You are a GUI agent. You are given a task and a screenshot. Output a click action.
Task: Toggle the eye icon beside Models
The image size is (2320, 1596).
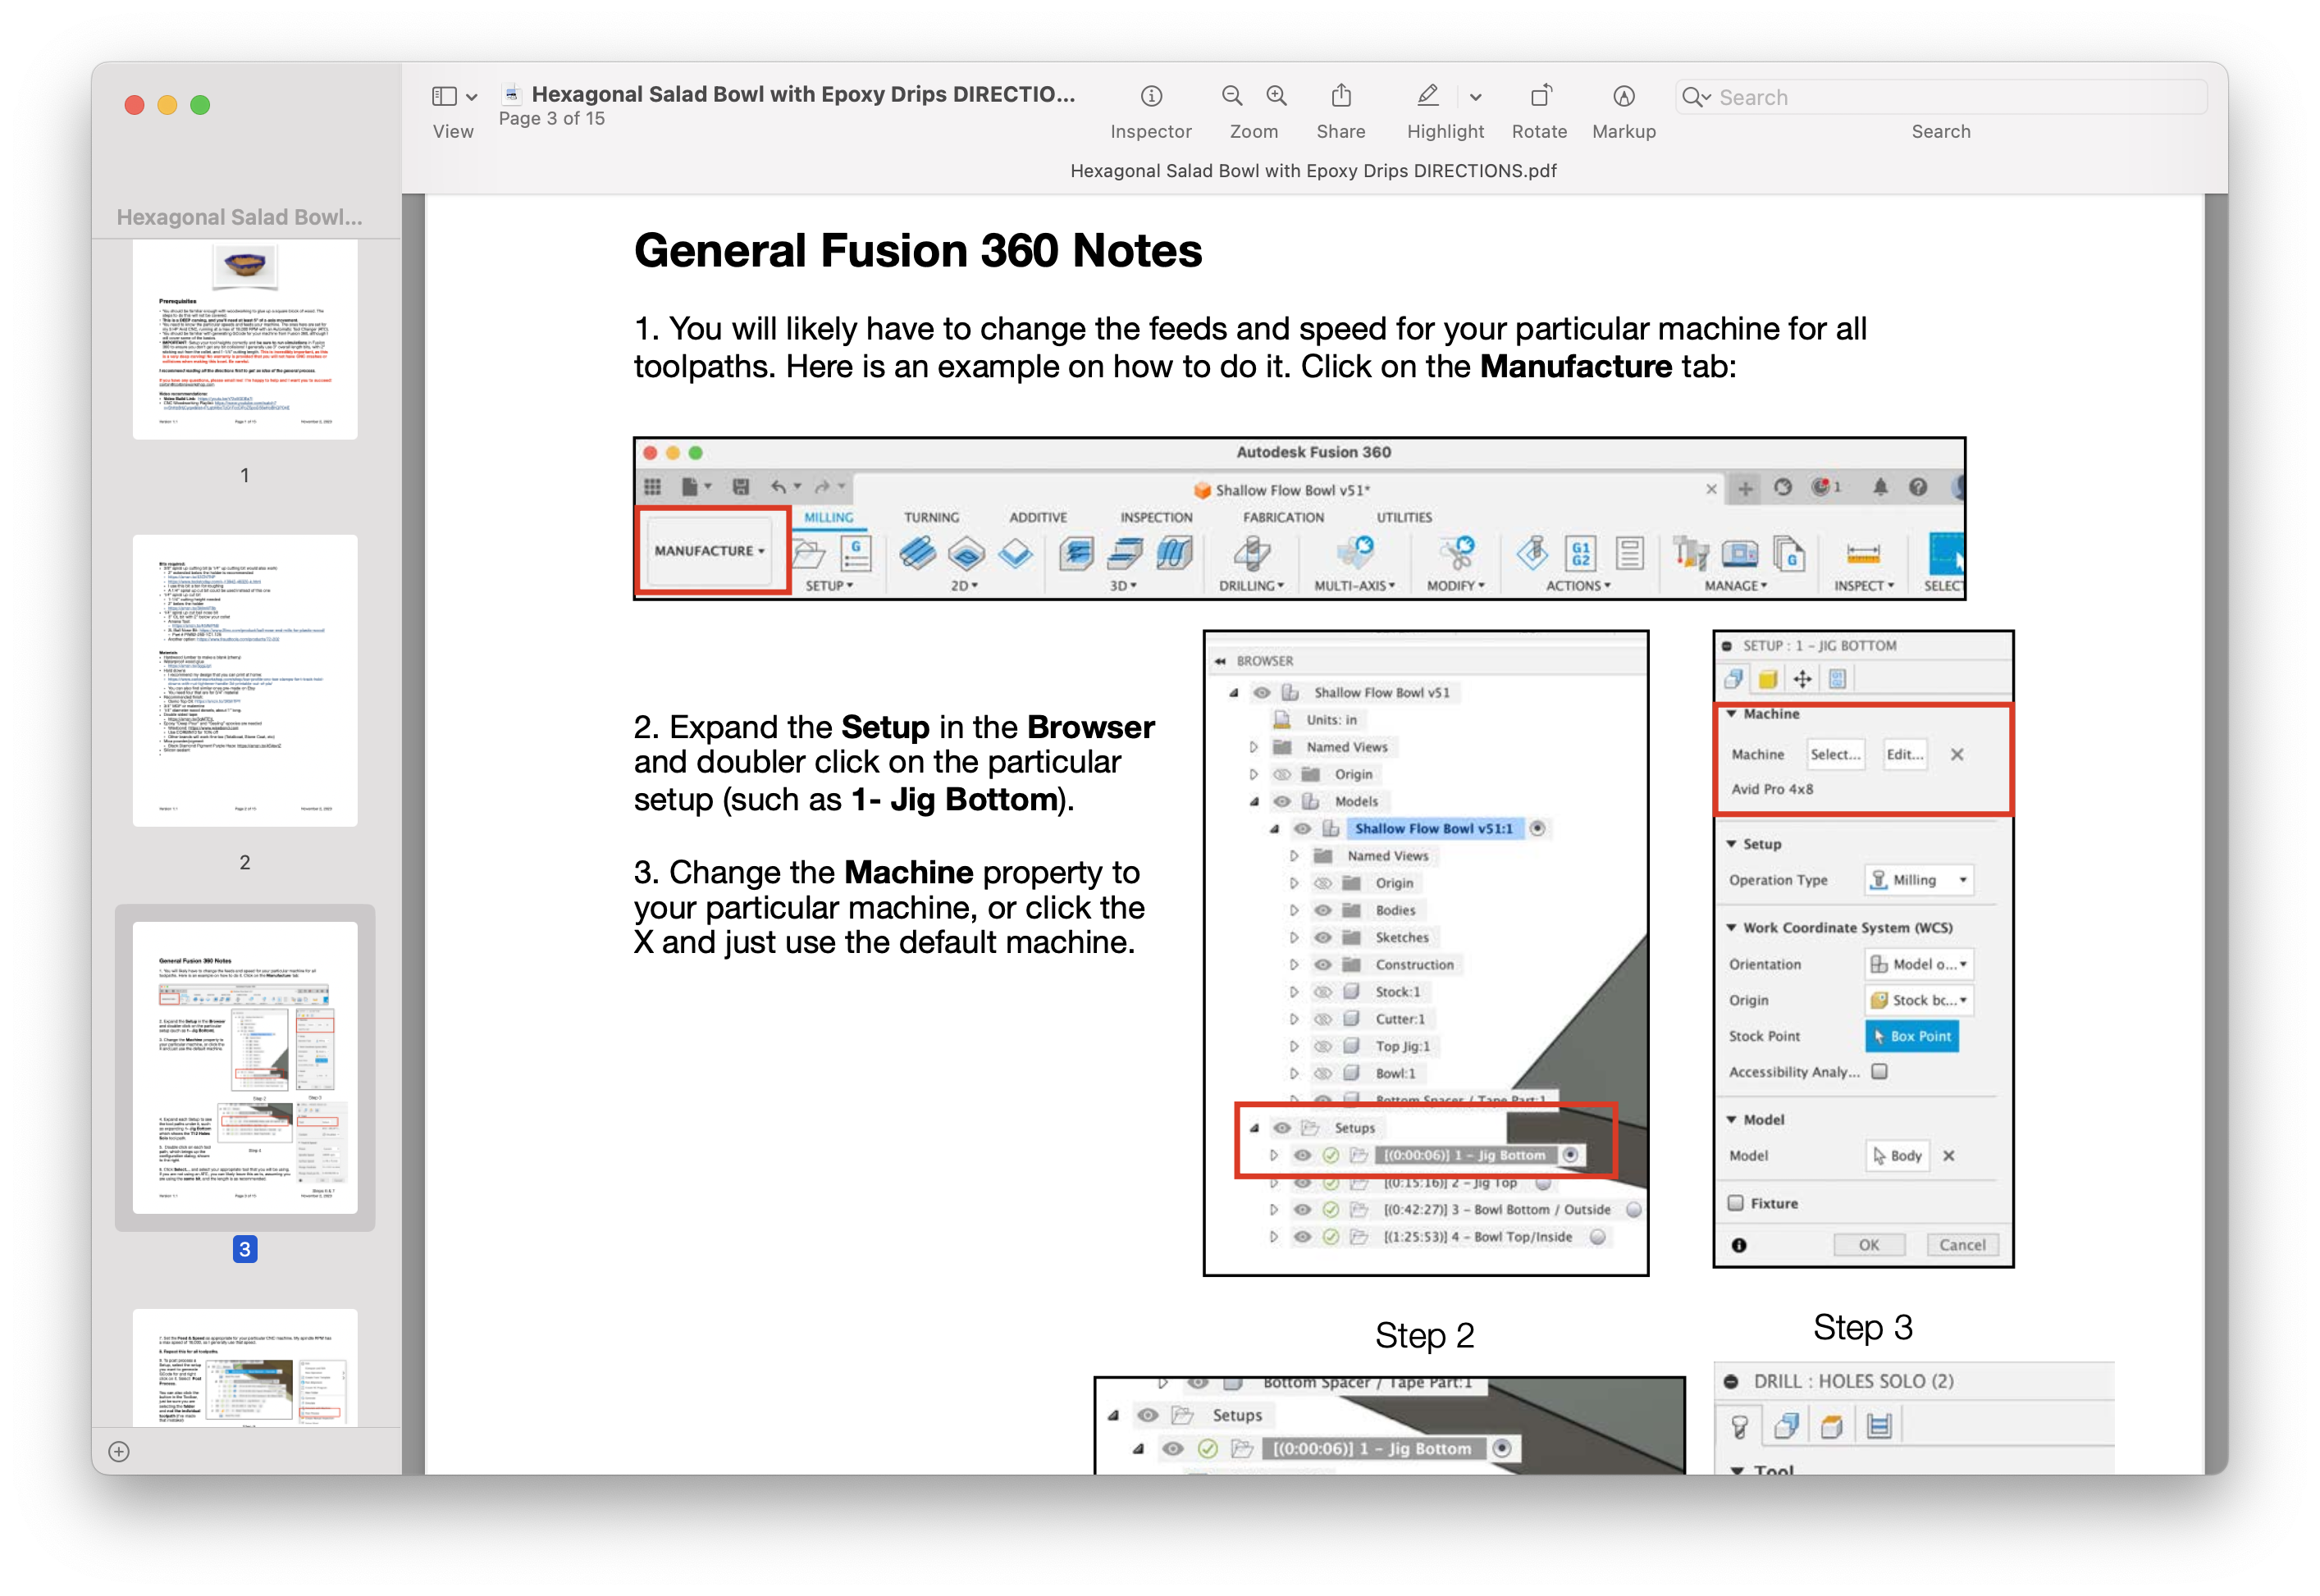(1282, 801)
